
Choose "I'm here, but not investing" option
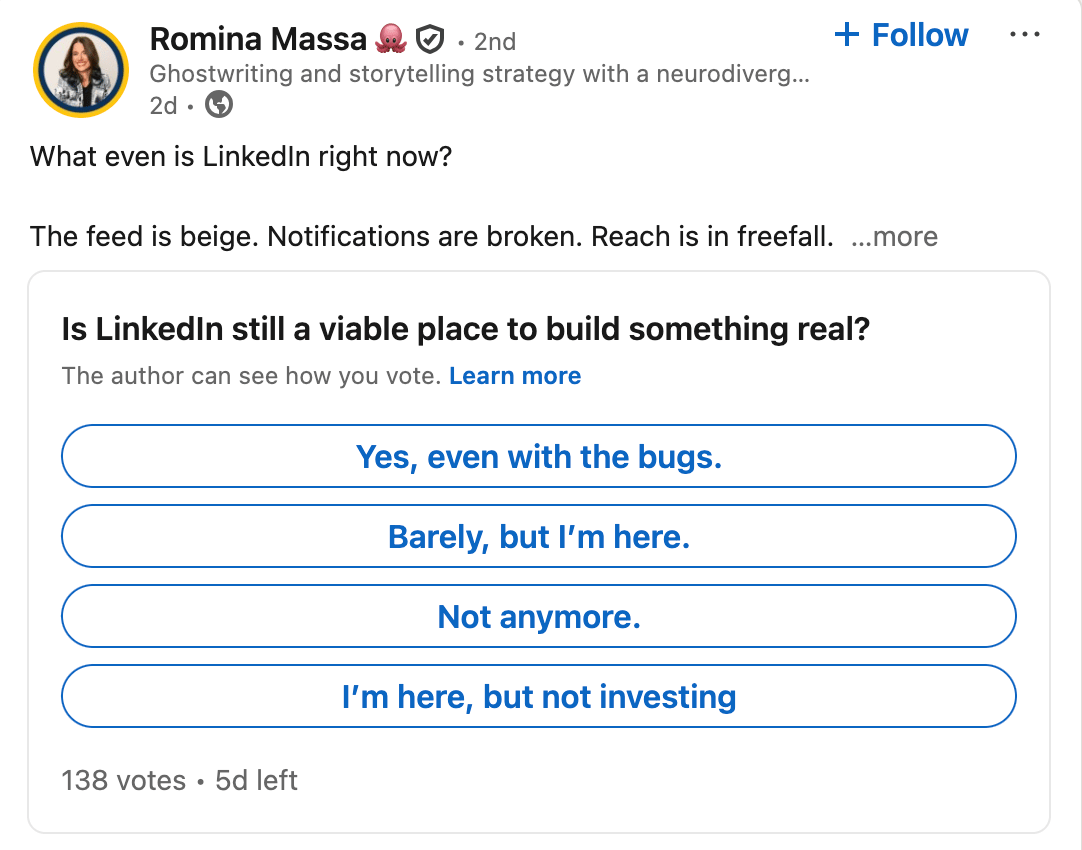click(x=539, y=697)
